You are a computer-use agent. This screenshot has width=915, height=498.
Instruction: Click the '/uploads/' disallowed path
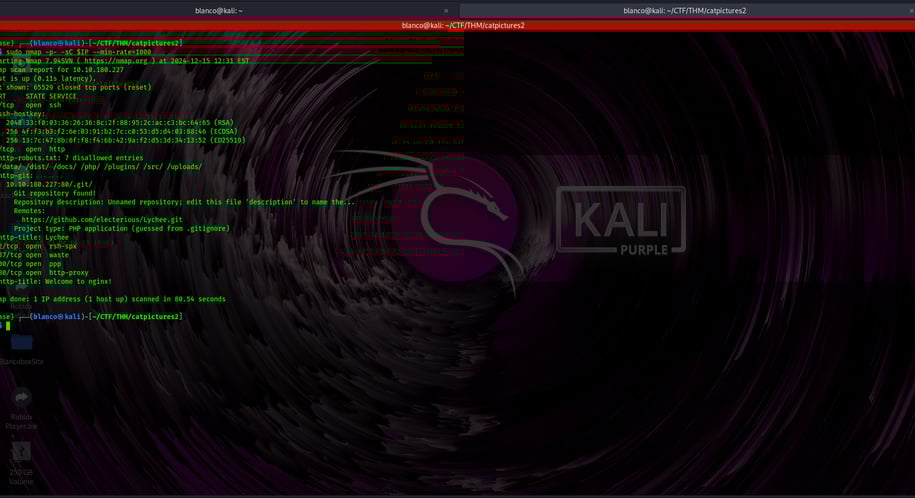184,166
